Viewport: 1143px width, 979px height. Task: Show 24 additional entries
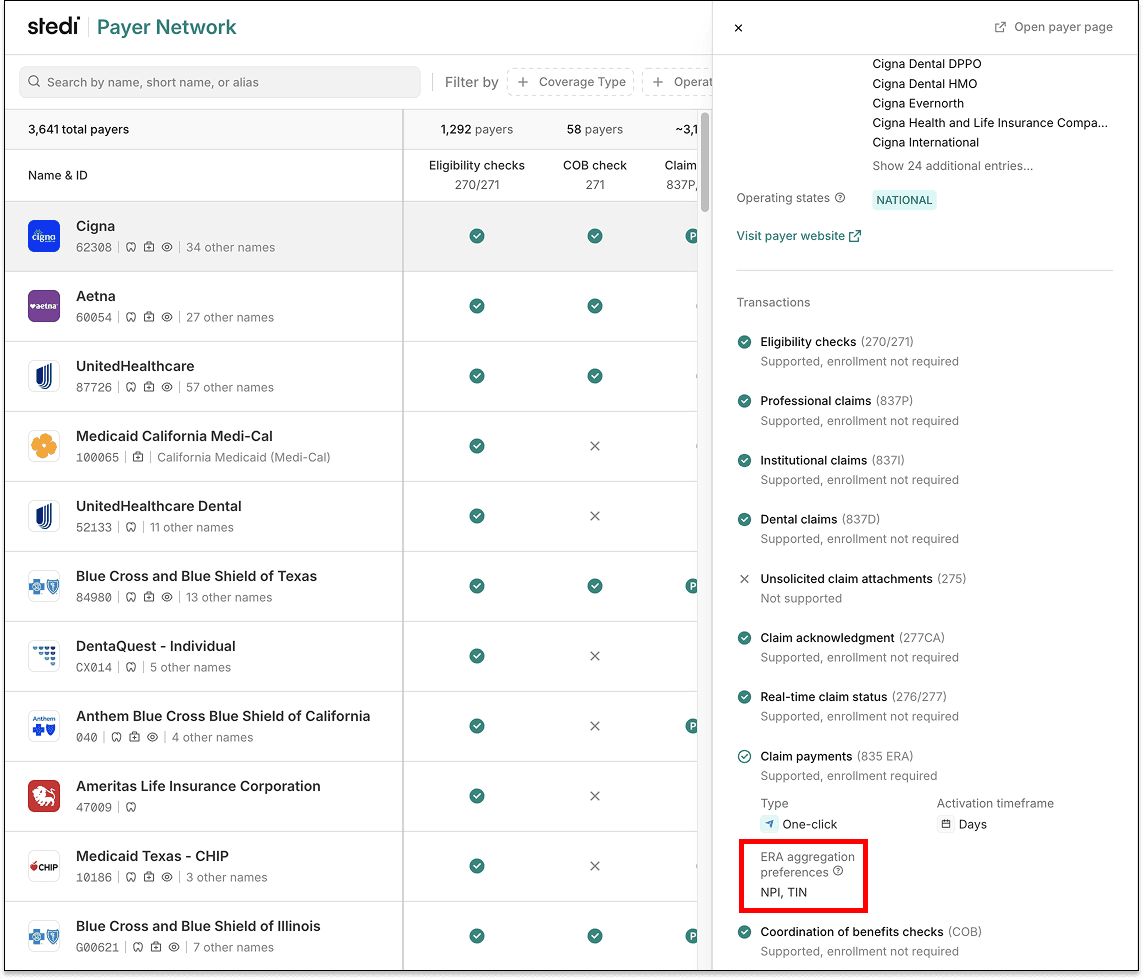point(952,166)
